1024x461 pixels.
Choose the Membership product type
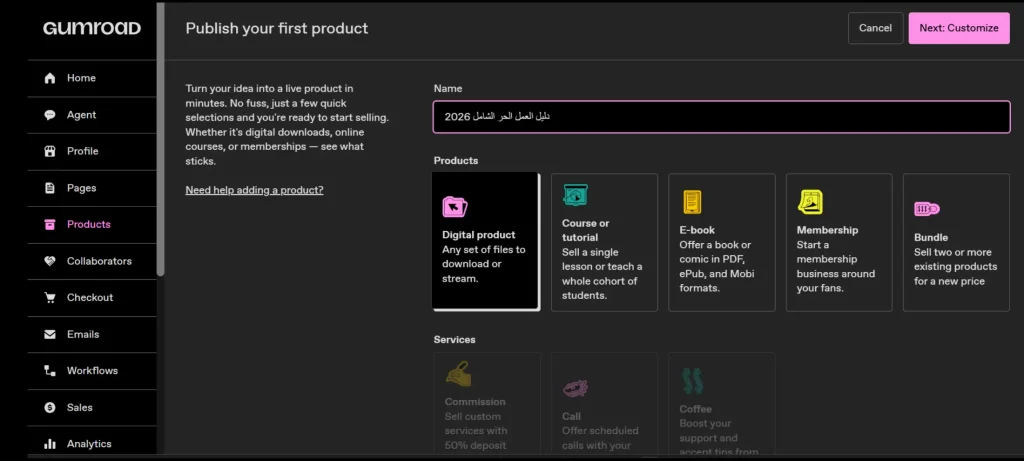(x=839, y=242)
